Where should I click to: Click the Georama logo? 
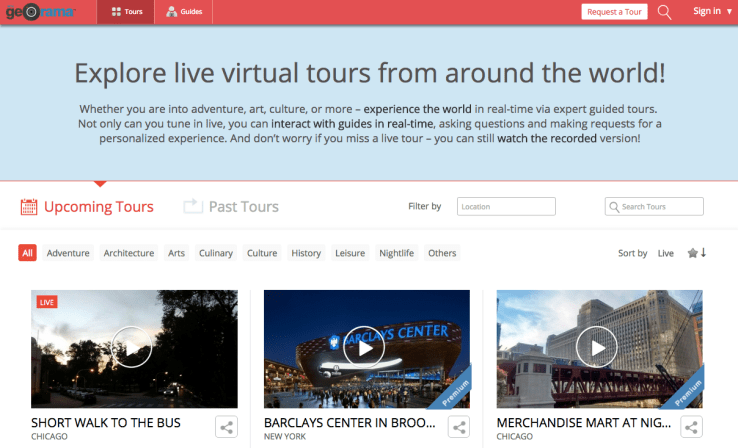pyautogui.click(x=40, y=11)
